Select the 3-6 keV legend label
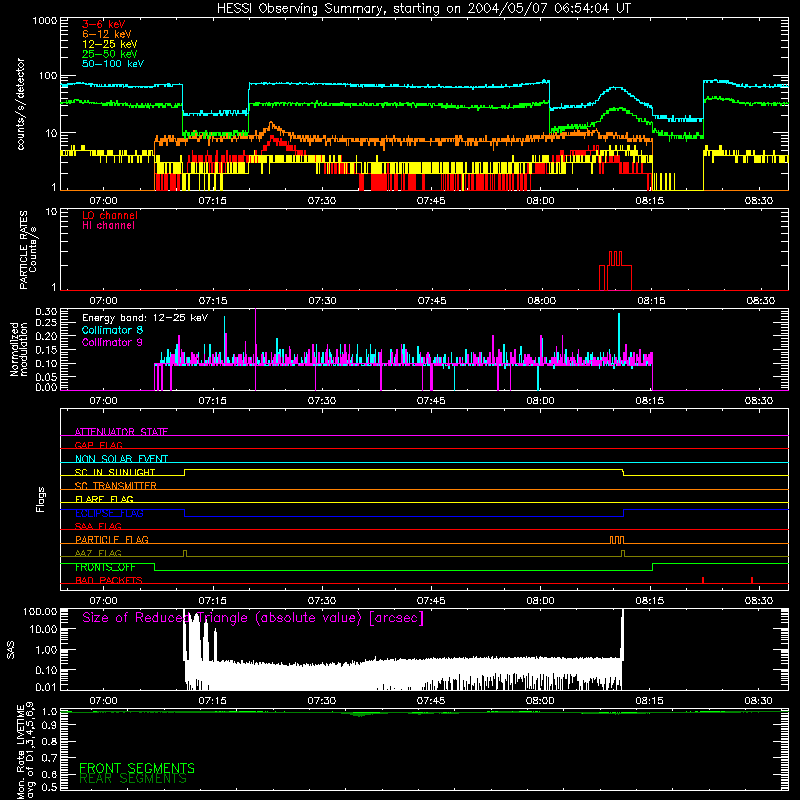The image size is (800, 800). pos(103,24)
